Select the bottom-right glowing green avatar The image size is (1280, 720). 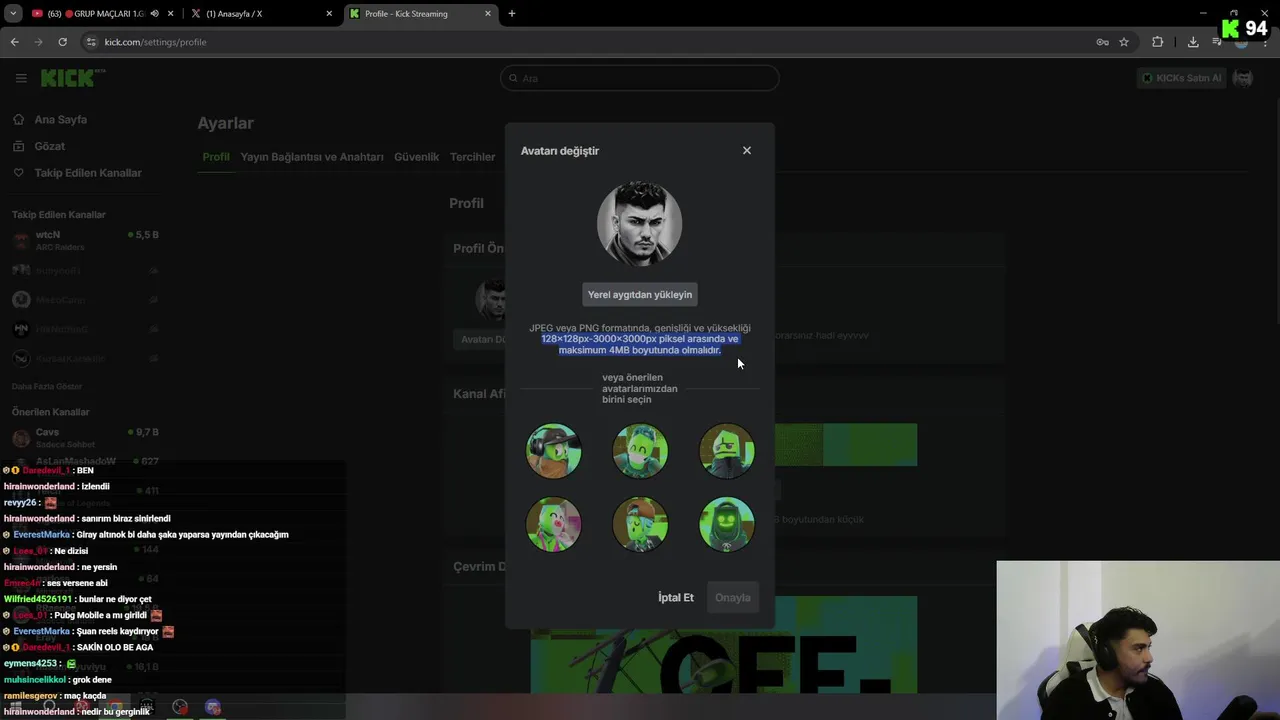point(727,524)
